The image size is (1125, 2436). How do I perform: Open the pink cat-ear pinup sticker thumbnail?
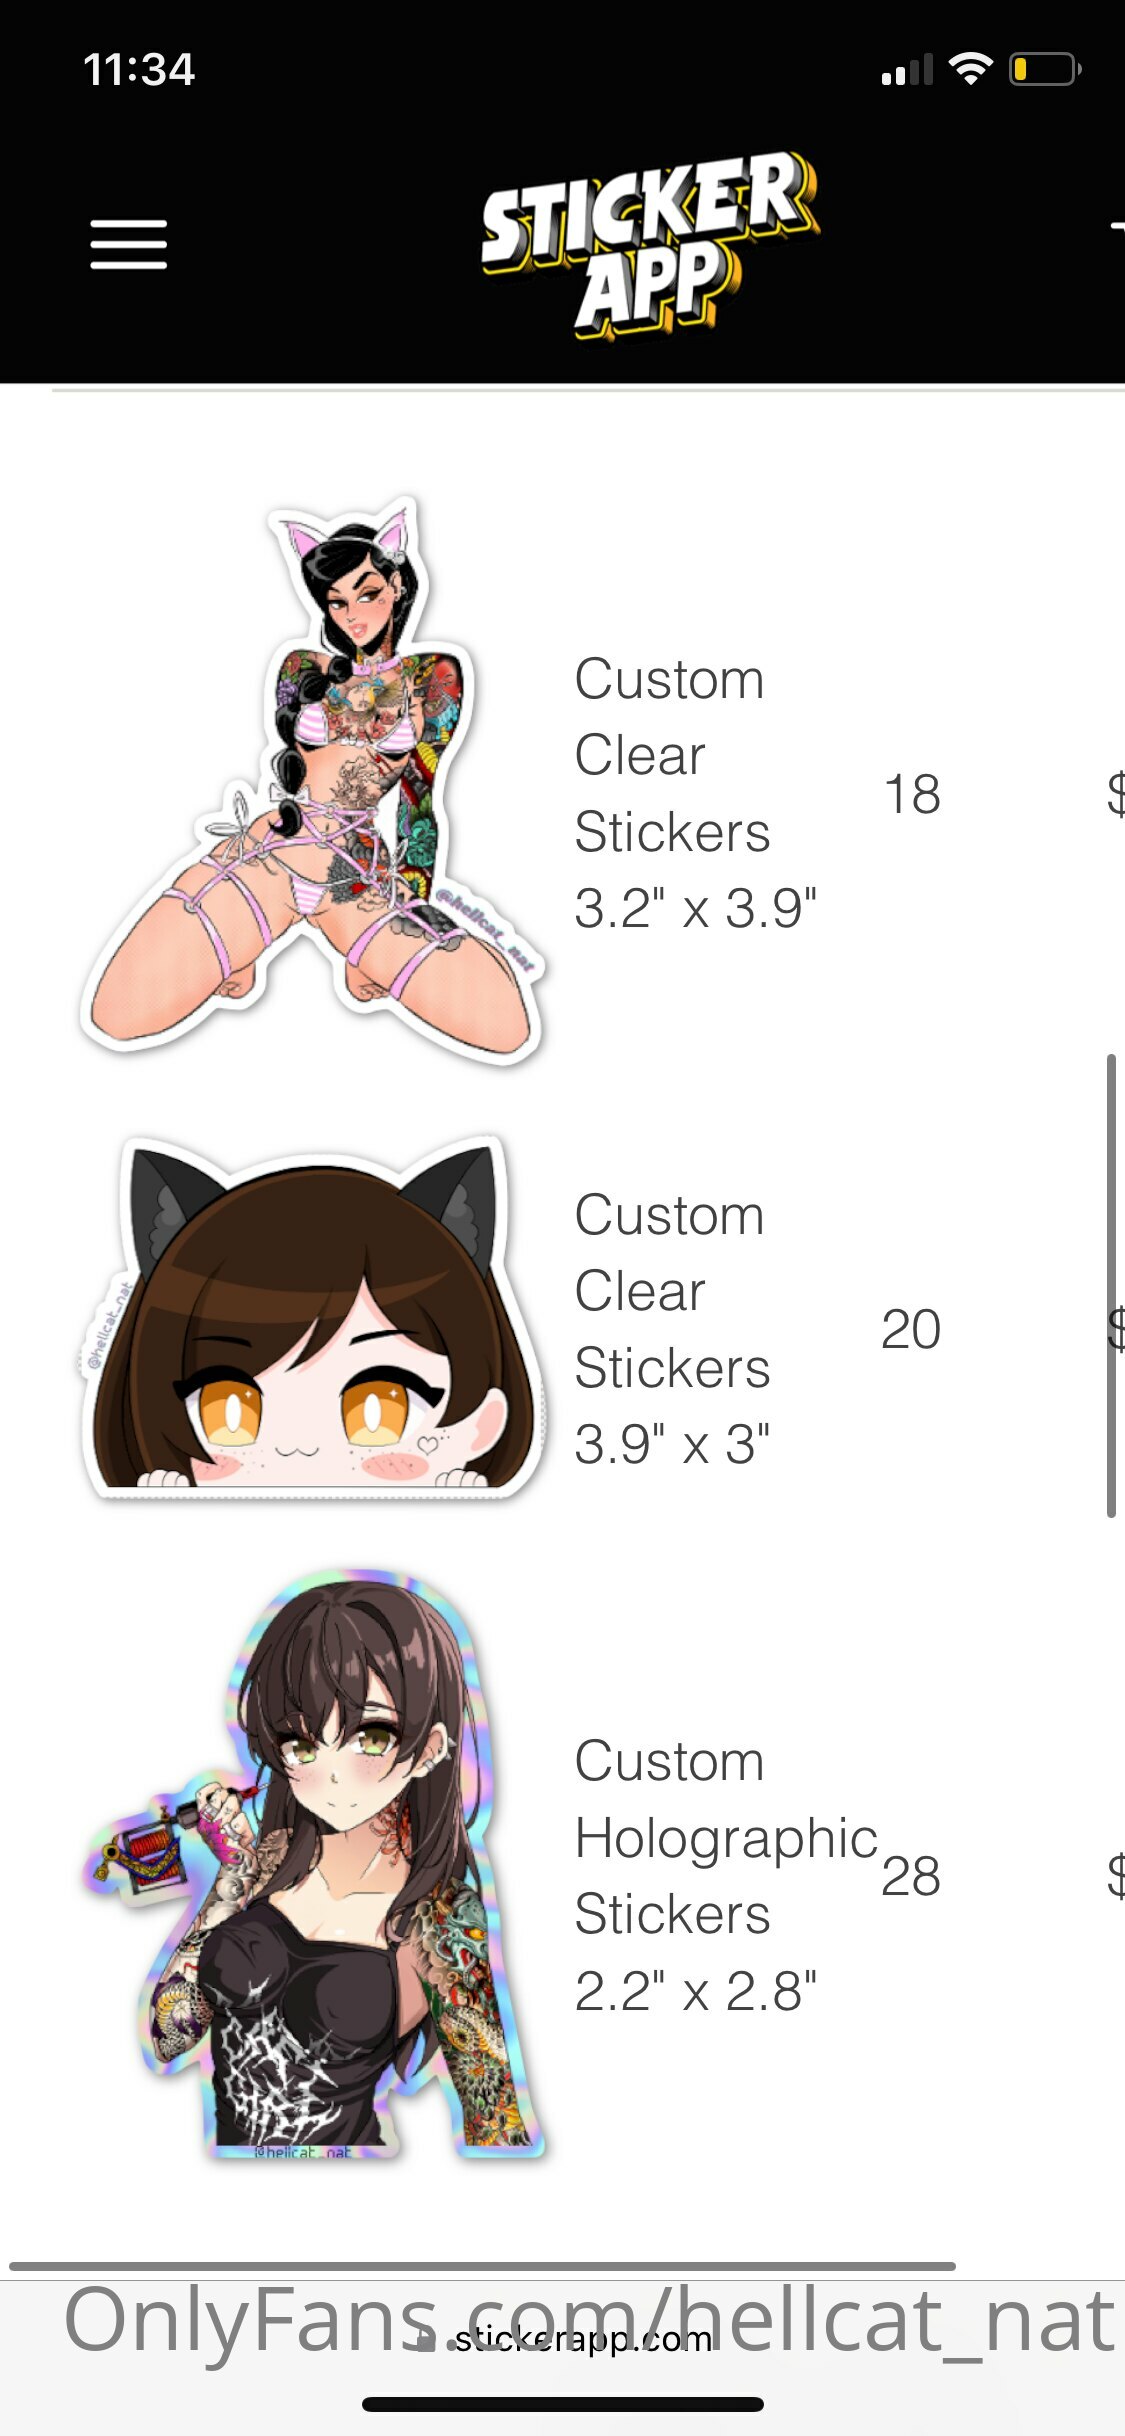pyautogui.click(x=312, y=780)
